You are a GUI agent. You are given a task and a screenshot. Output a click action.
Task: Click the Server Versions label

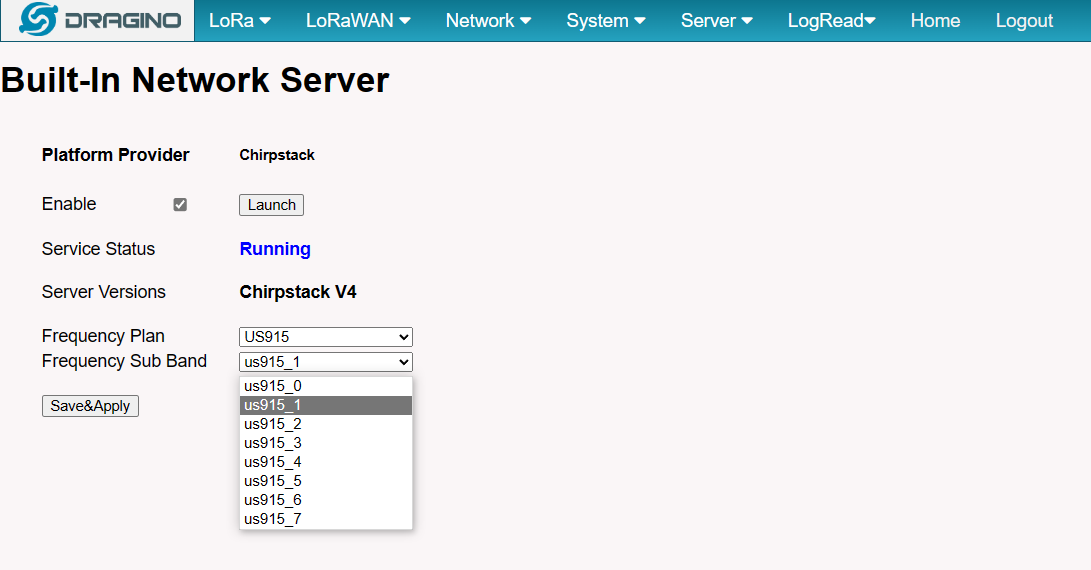click(x=104, y=292)
